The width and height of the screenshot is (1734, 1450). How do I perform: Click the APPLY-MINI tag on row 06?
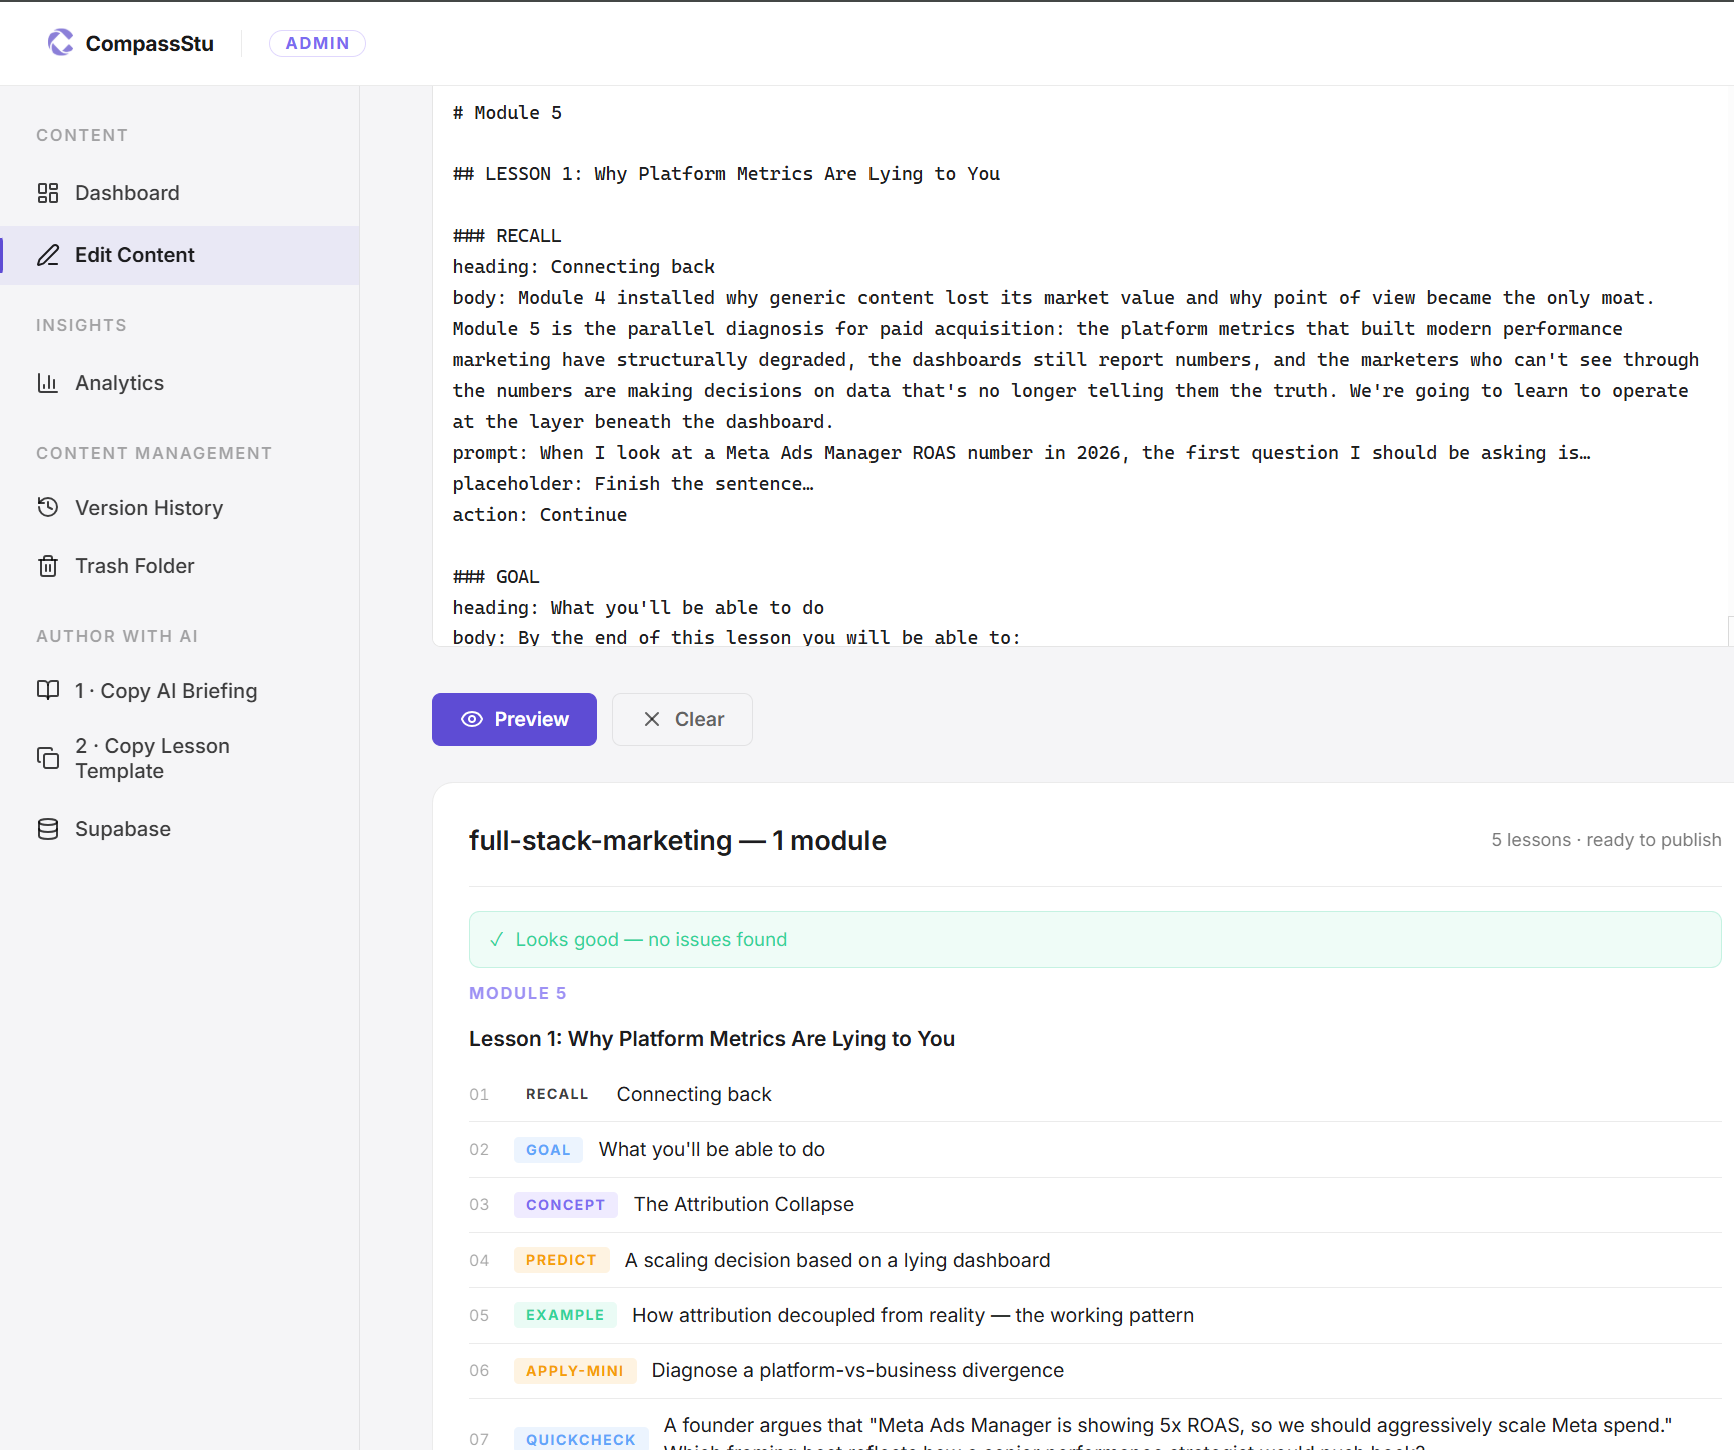click(x=575, y=1371)
